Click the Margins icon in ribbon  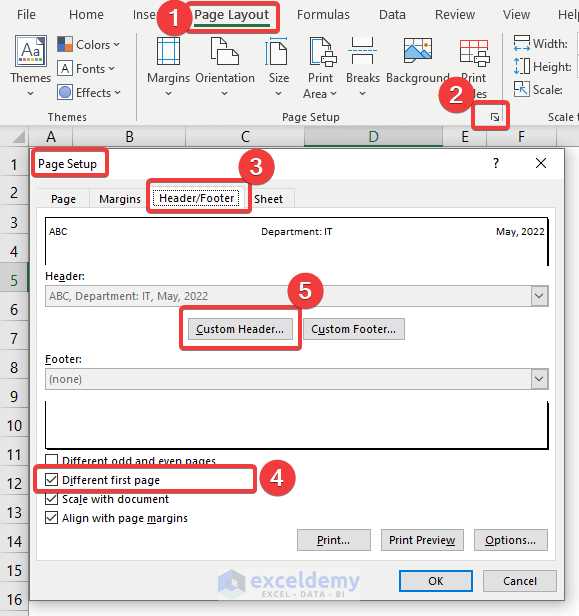169,51
